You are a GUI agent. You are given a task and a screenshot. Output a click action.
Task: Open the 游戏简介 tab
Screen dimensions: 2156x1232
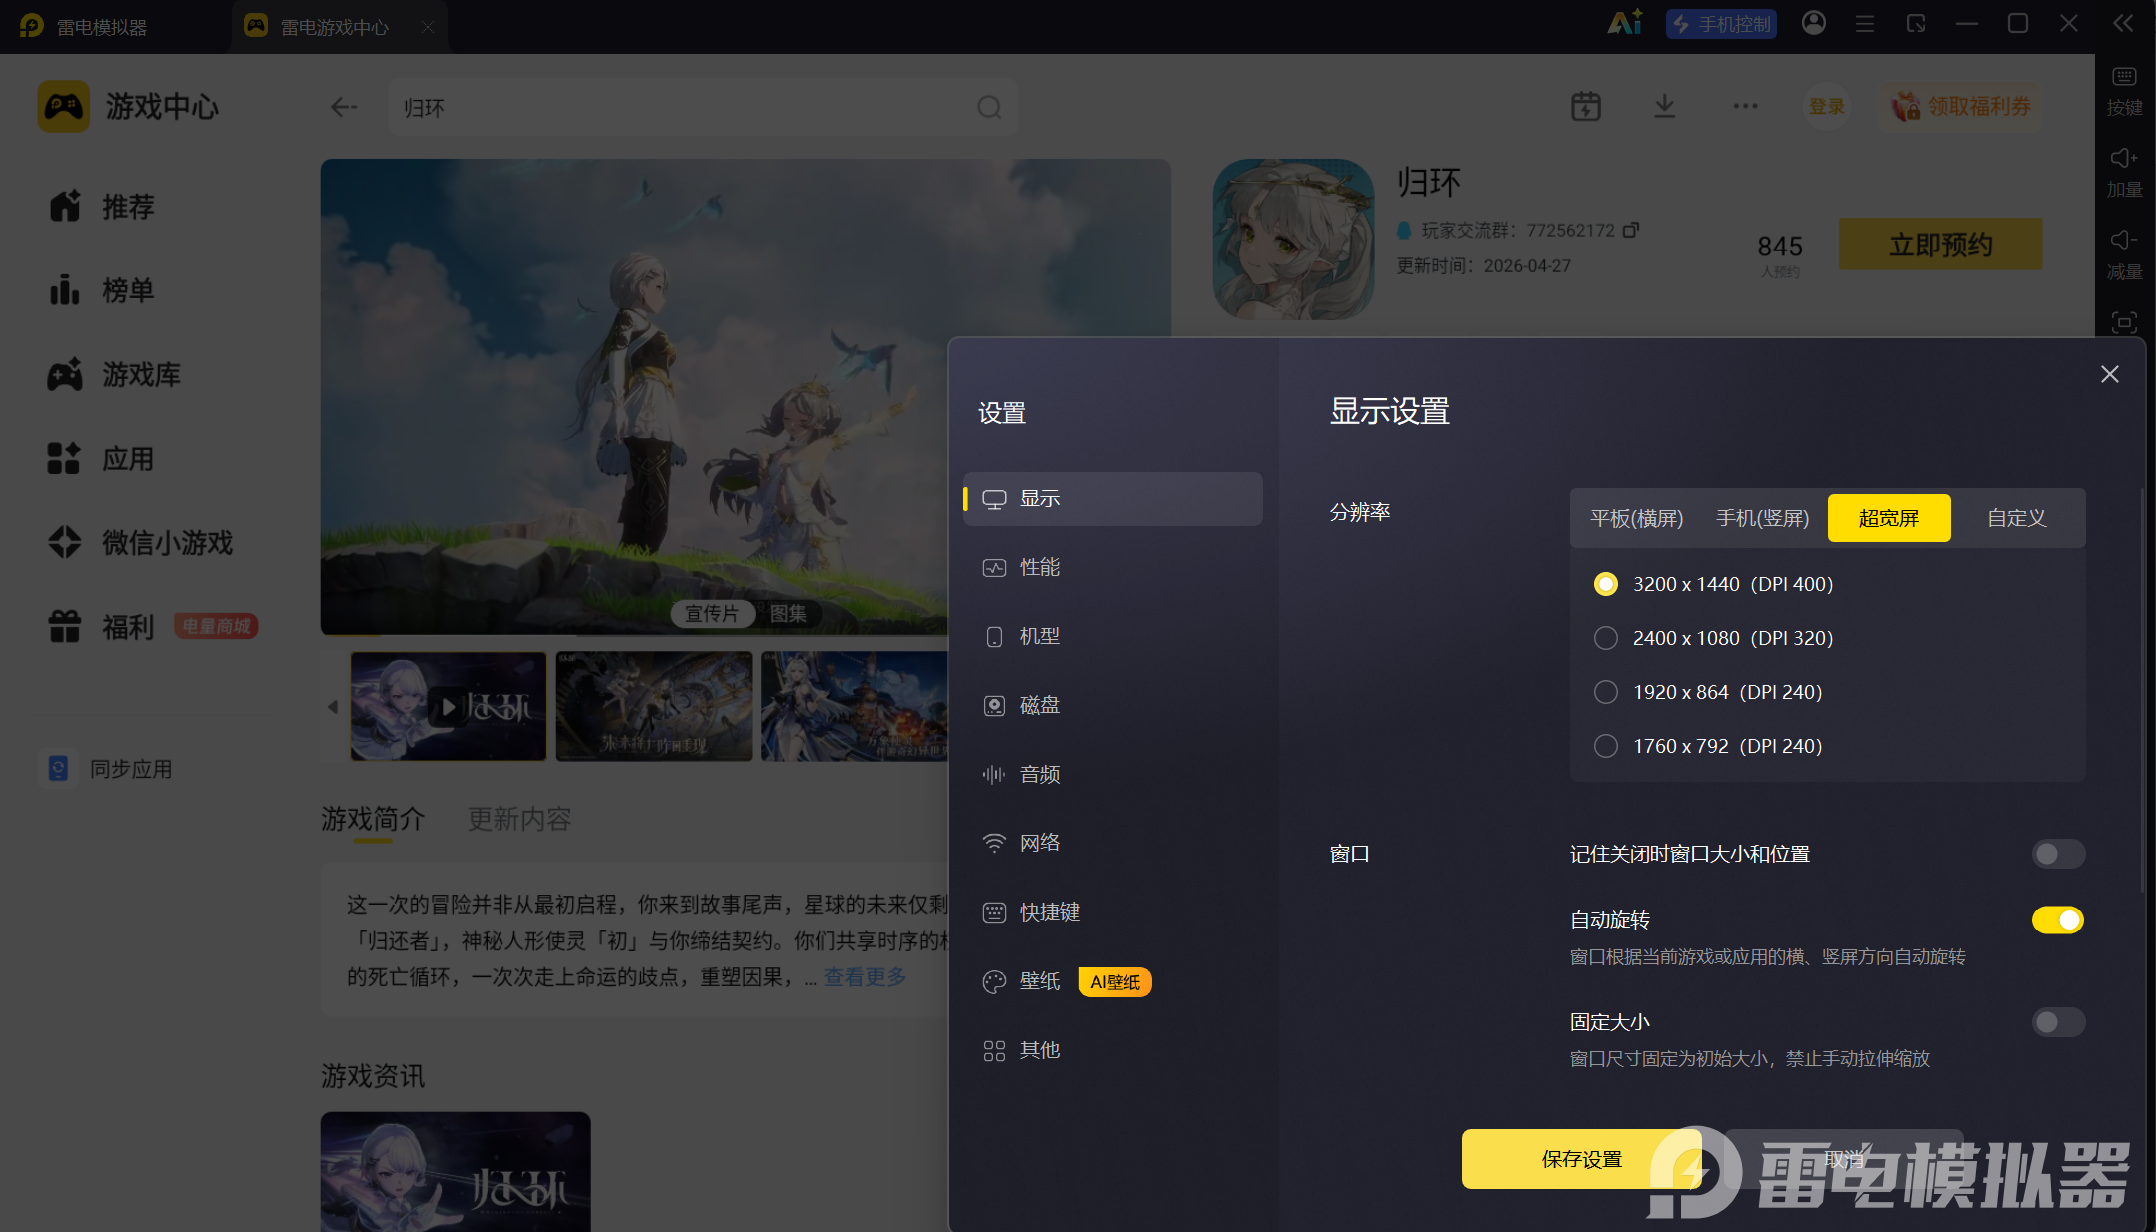coord(373,820)
